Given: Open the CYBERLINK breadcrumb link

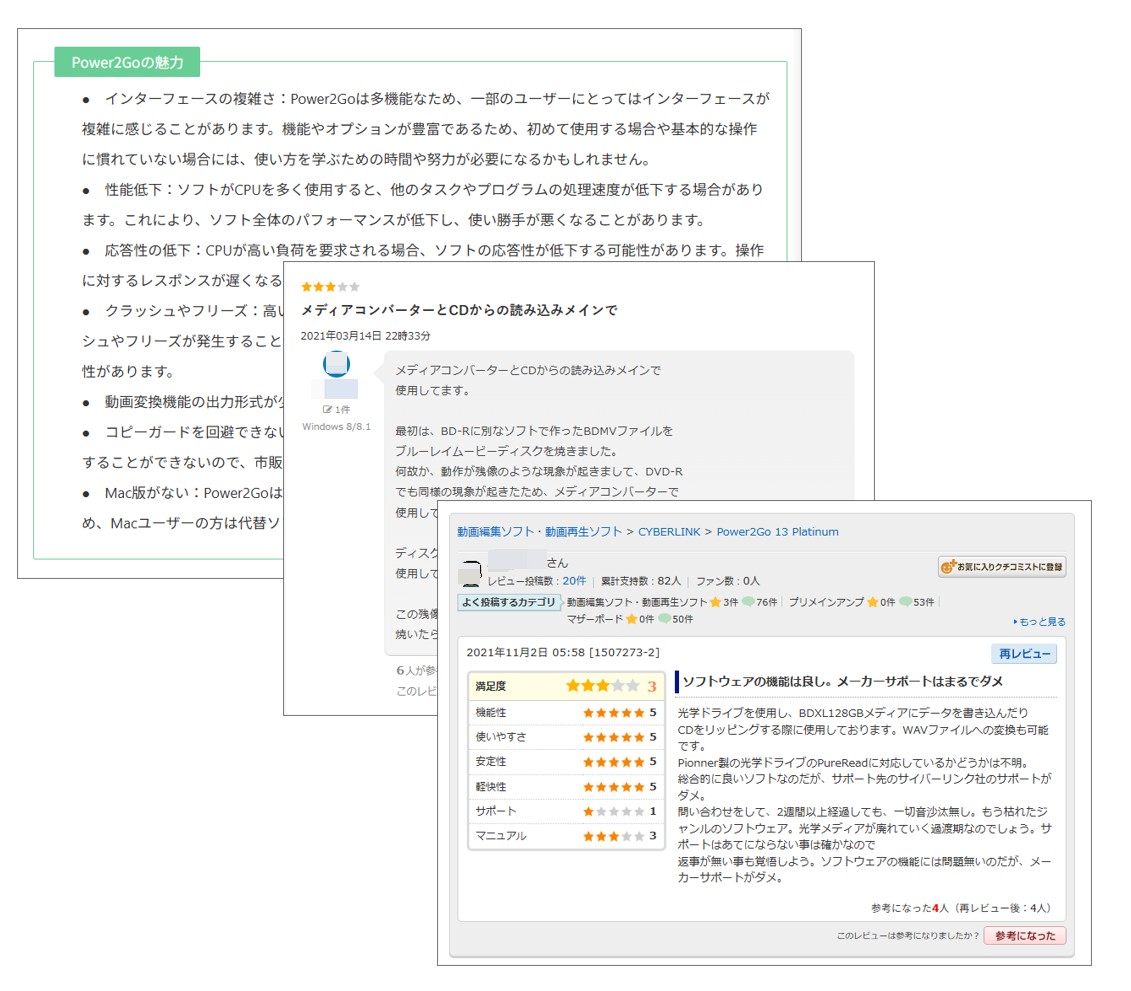Looking at the screenshot, I should click(x=669, y=532).
